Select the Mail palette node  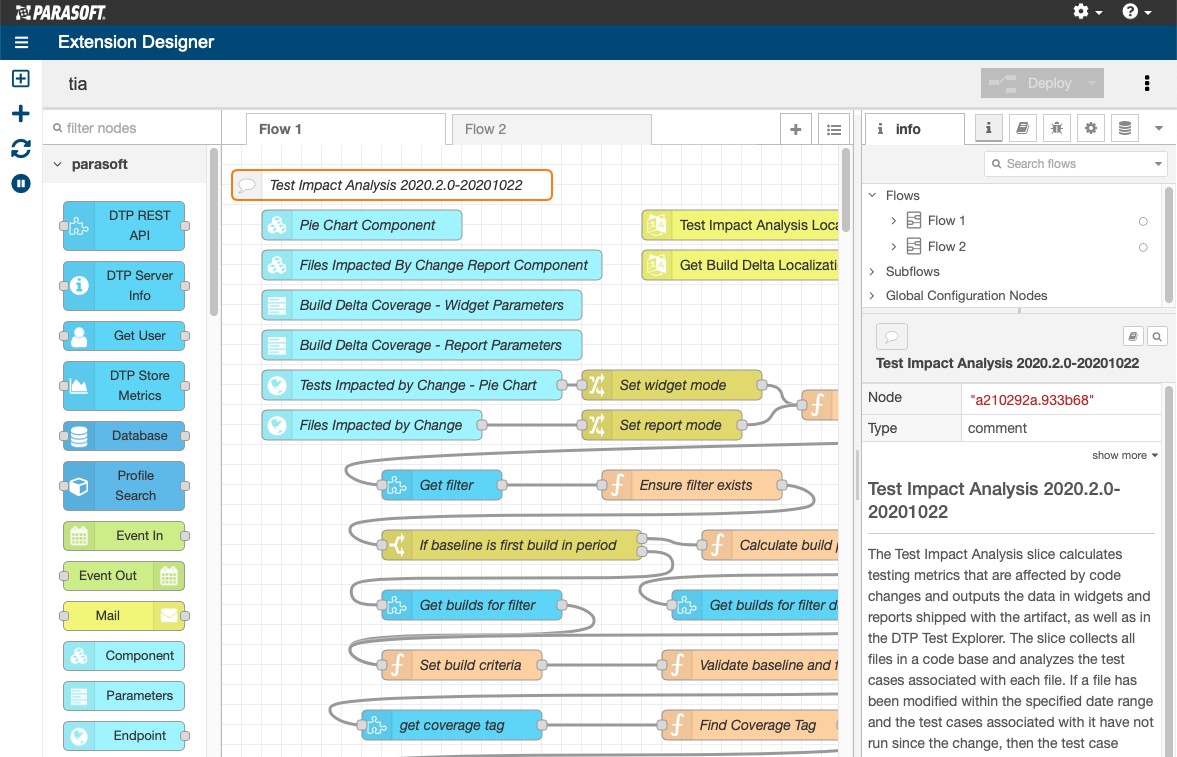tap(124, 616)
